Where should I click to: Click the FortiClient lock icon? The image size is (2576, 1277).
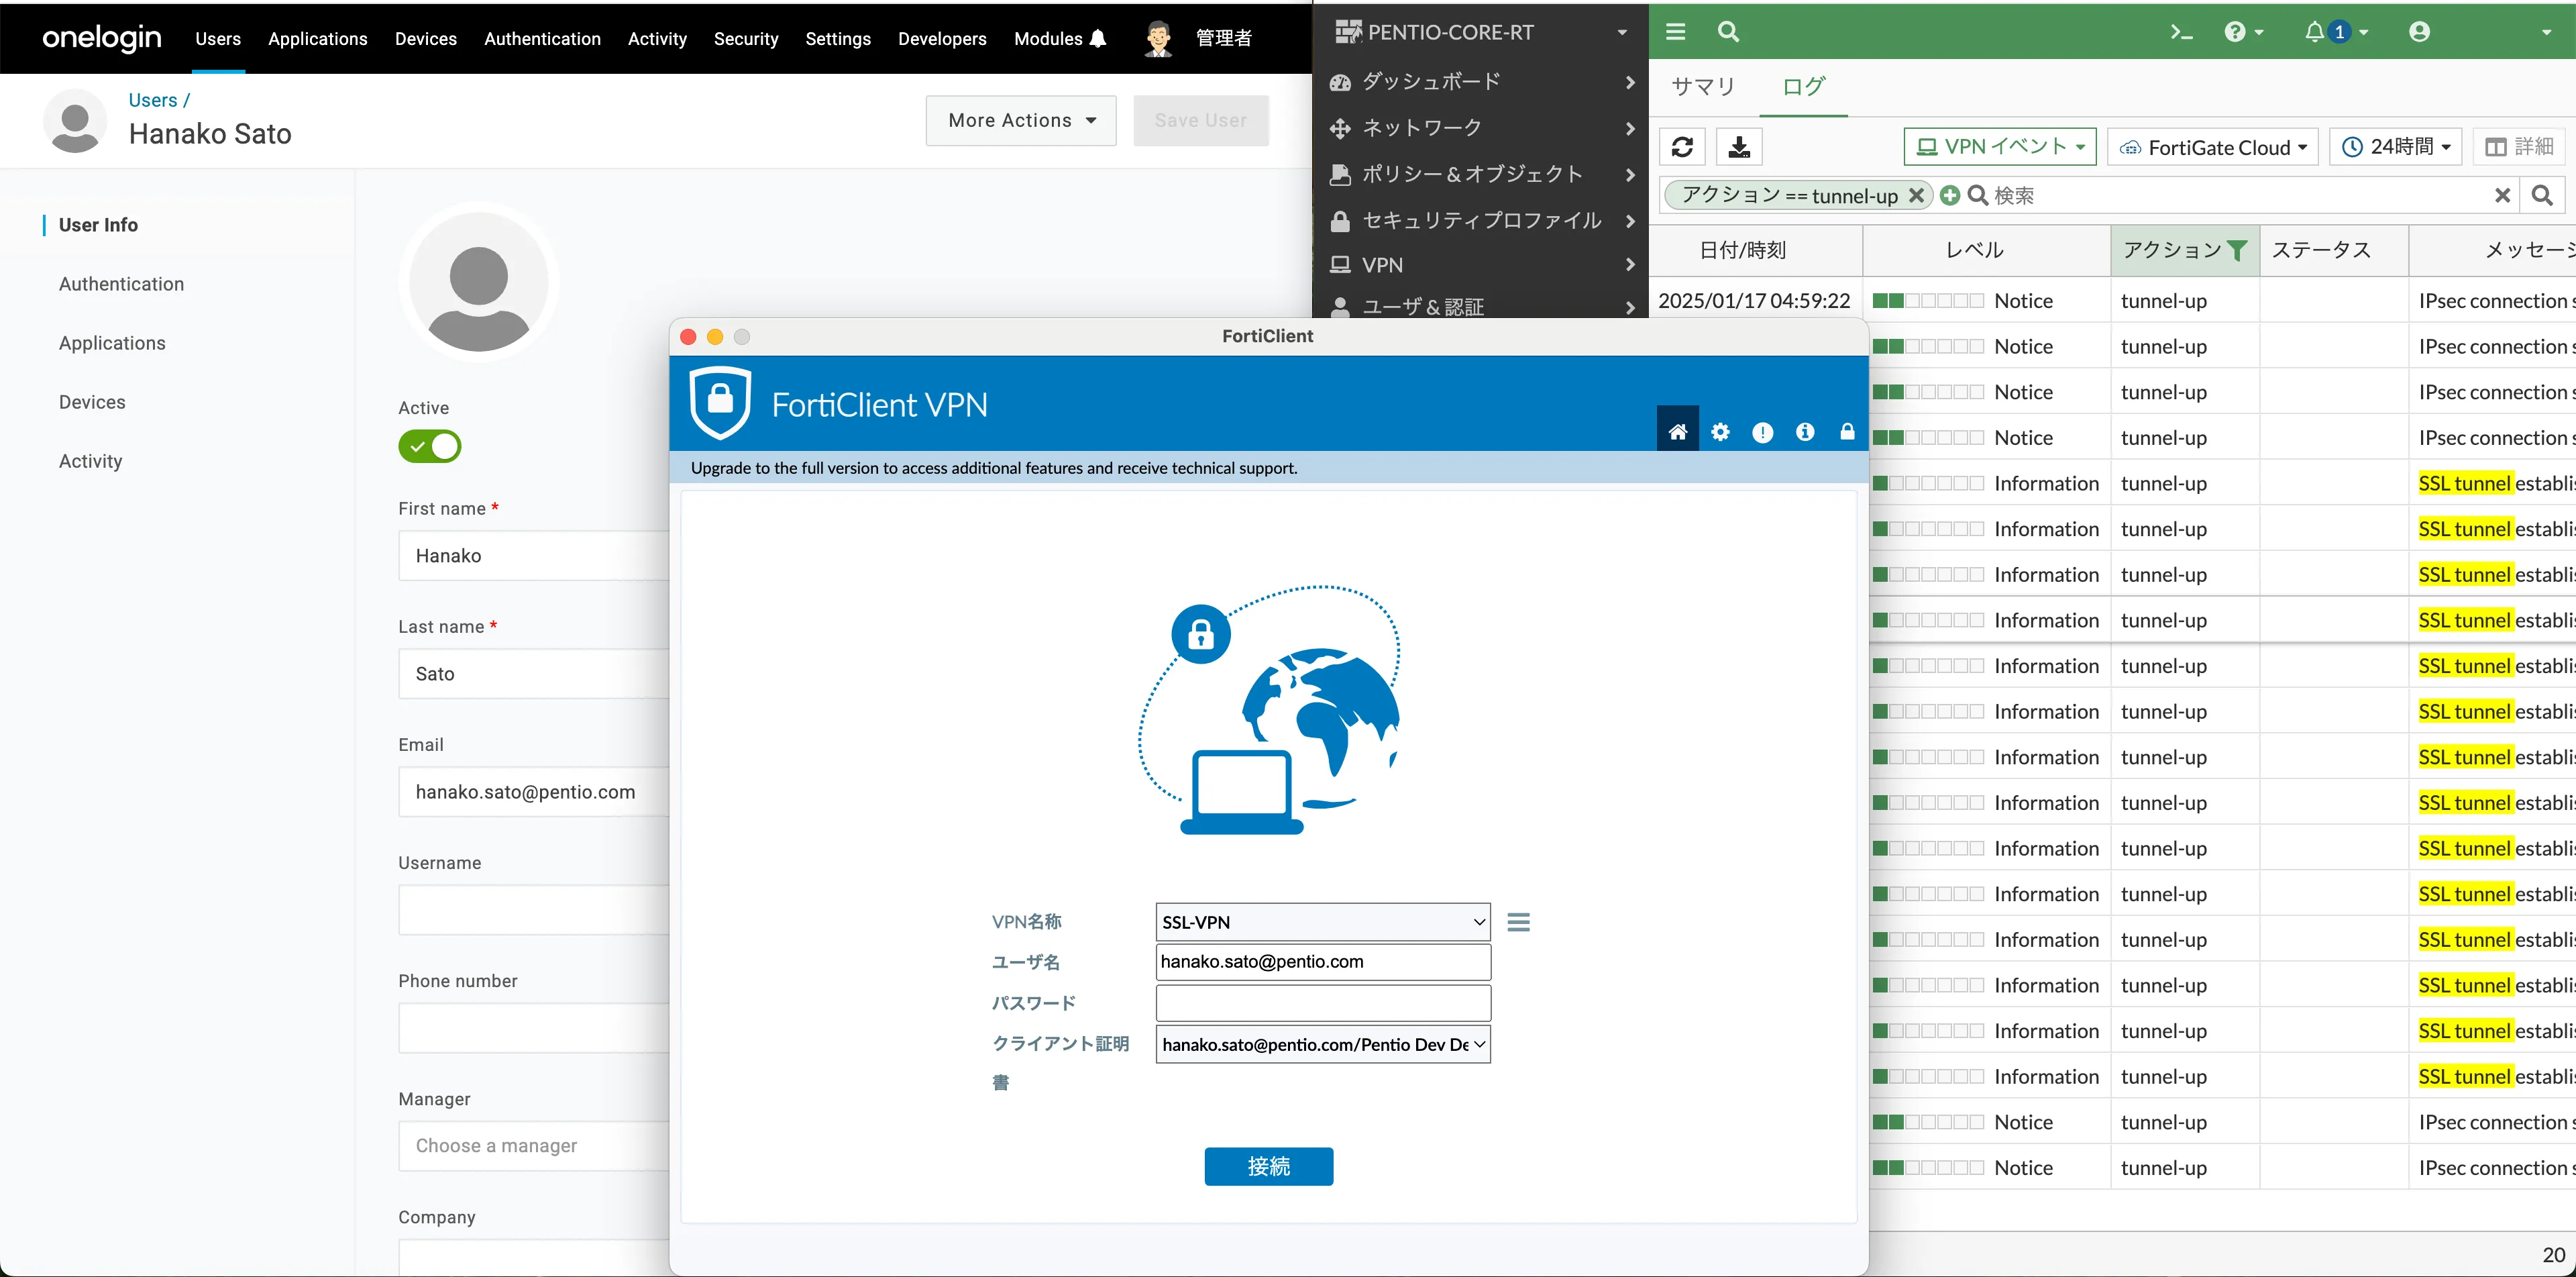[x=1847, y=432]
